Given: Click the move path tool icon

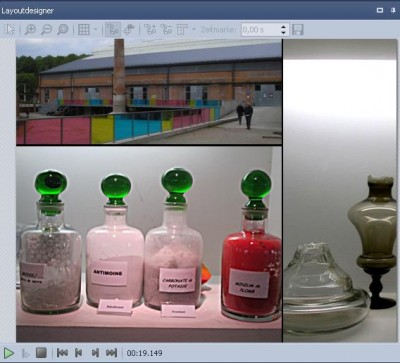Looking at the screenshot, I should point(129,29).
